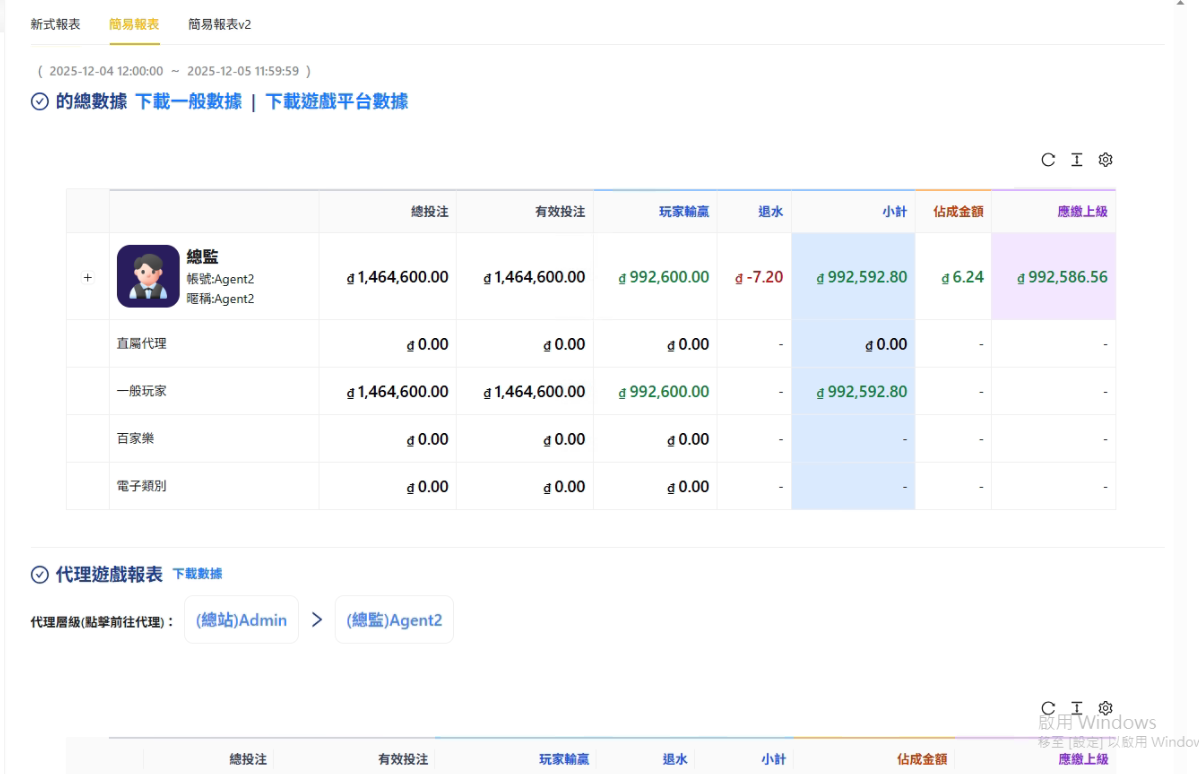1199x774 pixels.
Task: Switch to the 新式報表 tab
Action: click(55, 24)
